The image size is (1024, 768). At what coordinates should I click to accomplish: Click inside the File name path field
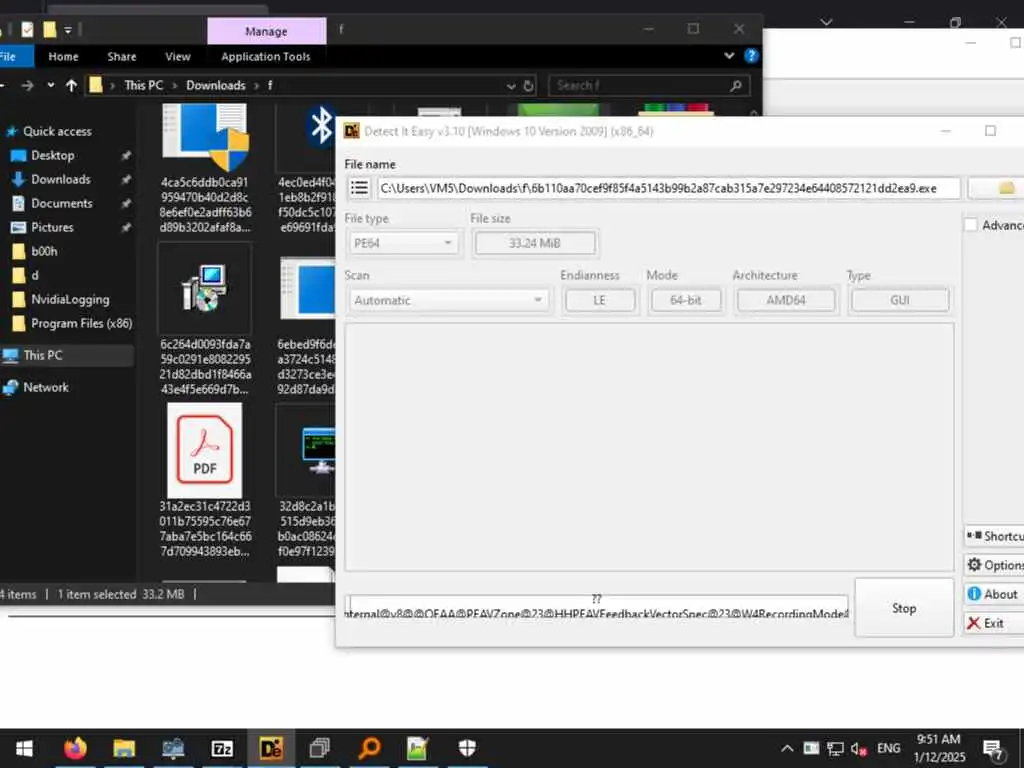(x=668, y=188)
